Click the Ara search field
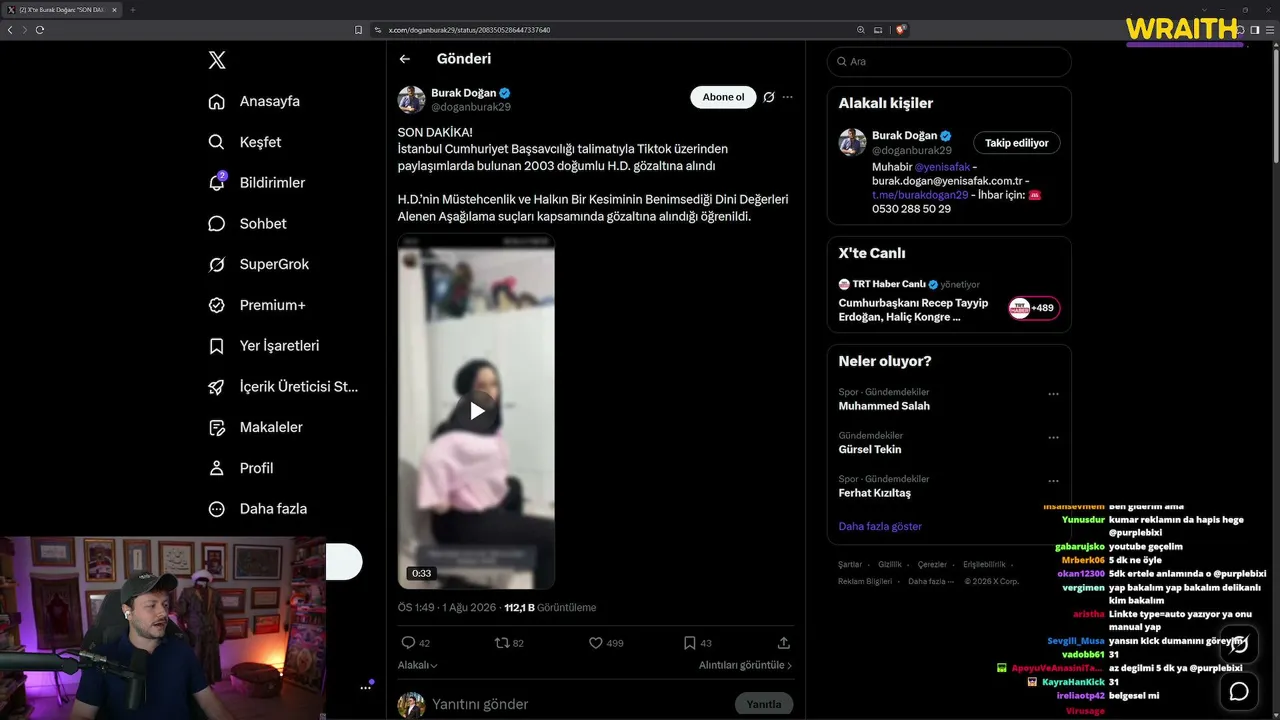Screen dimensions: 1280x720 pos(949,61)
